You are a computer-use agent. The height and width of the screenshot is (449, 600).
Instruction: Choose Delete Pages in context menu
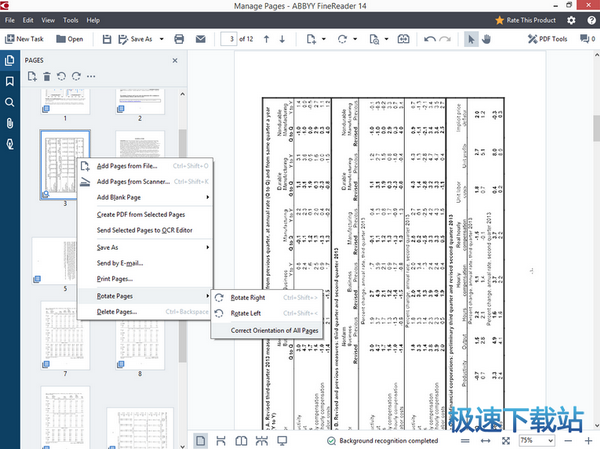point(145,312)
